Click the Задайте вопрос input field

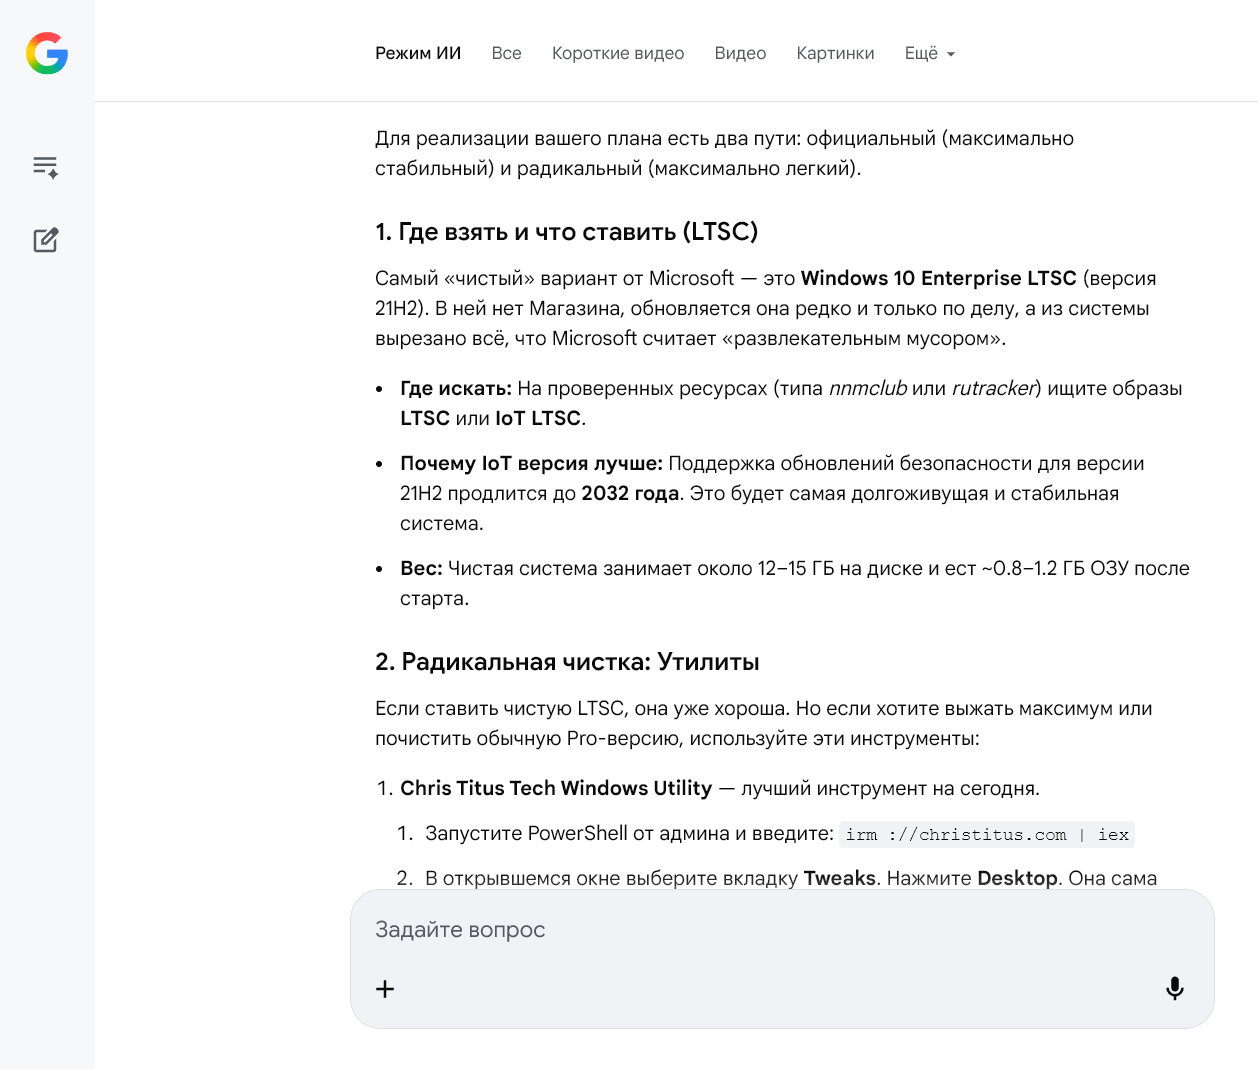pyautogui.click(x=760, y=930)
